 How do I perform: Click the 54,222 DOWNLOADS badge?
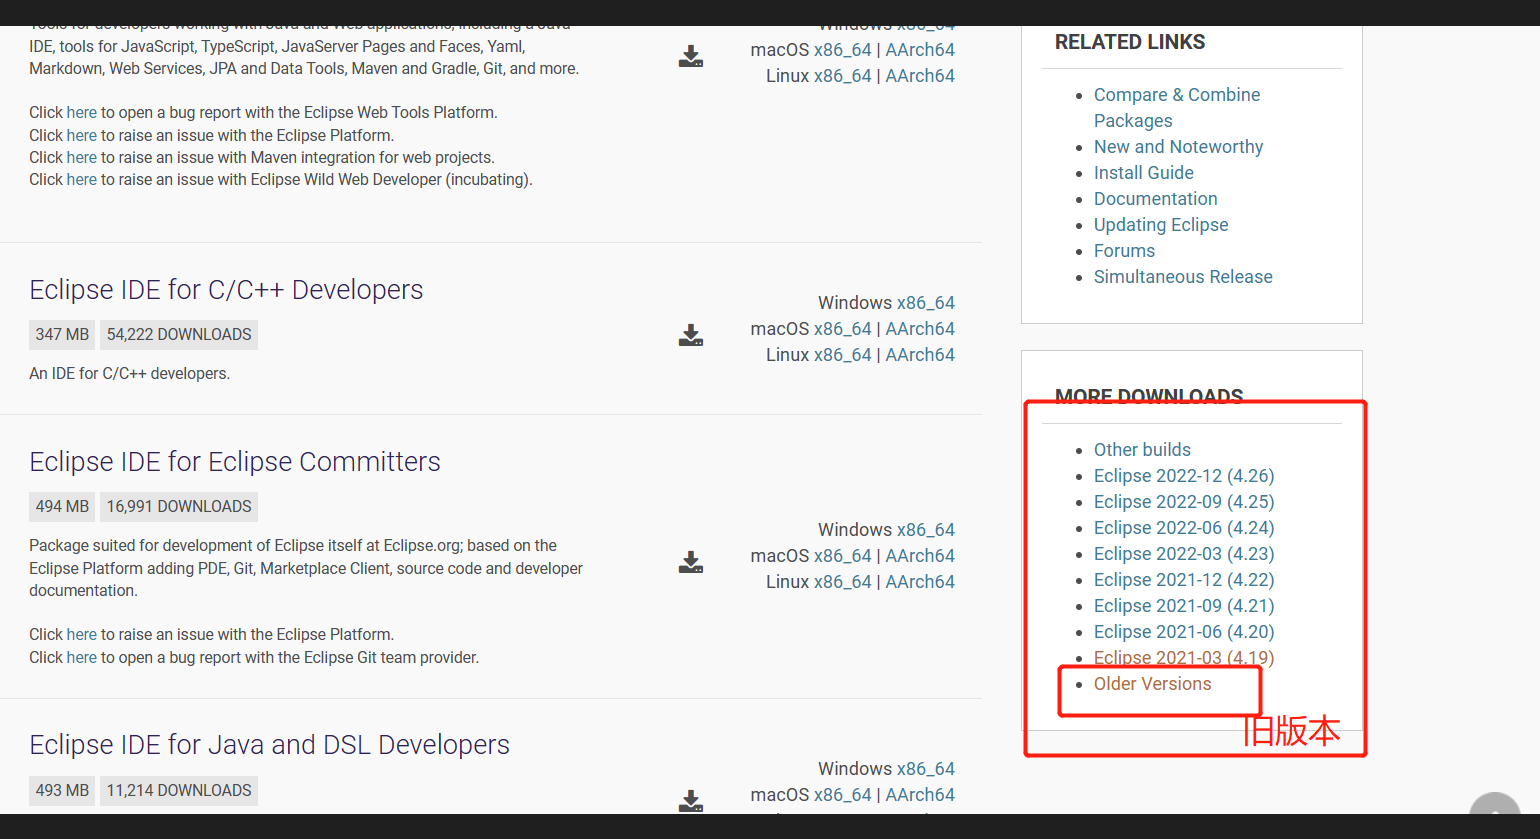tap(179, 335)
